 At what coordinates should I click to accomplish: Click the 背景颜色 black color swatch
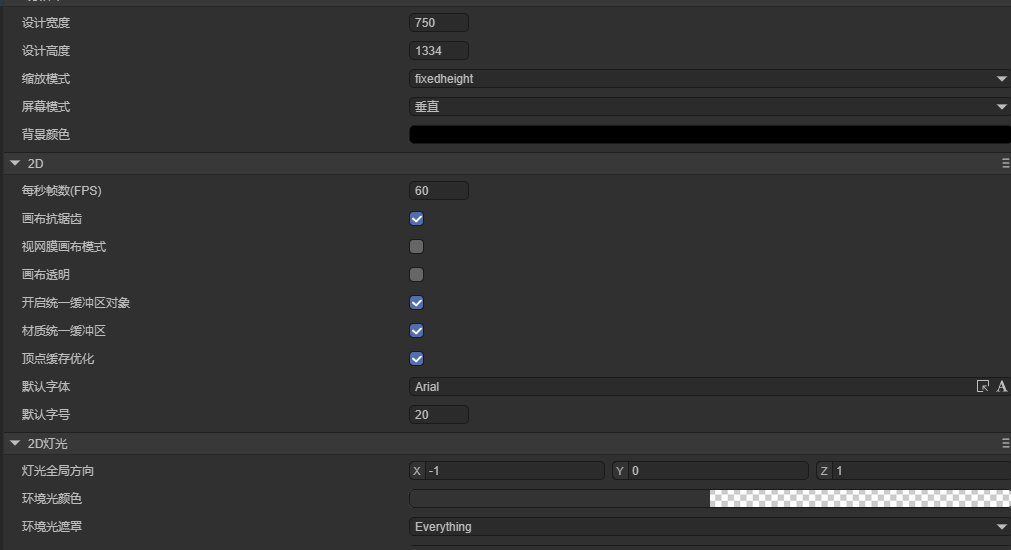710,135
